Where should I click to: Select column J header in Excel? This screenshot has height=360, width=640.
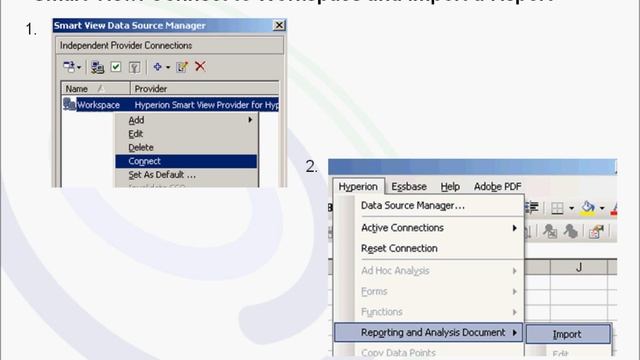(579, 267)
